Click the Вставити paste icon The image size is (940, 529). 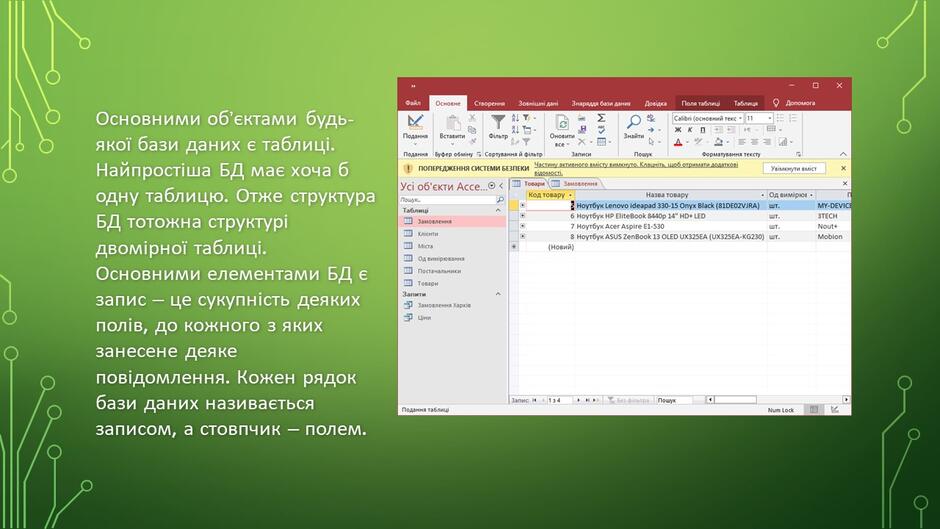click(453, 122)
